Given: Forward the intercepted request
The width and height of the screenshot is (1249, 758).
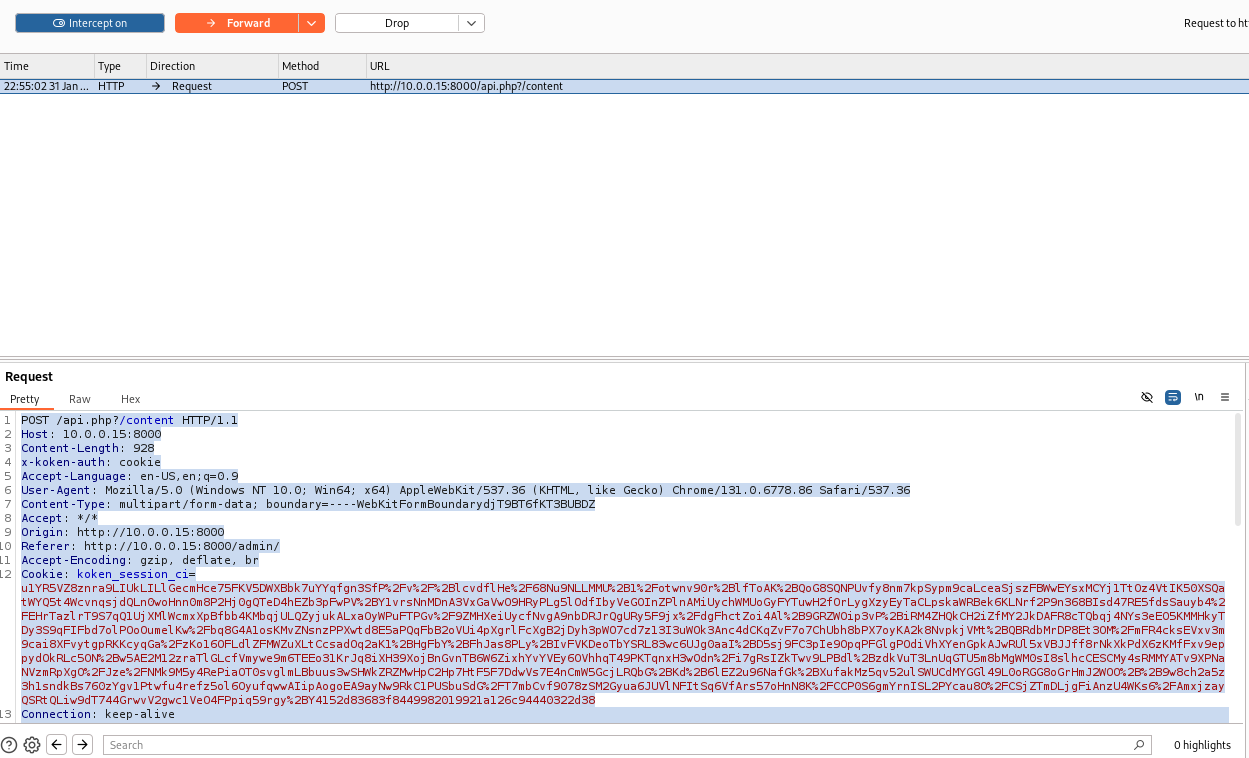Looking at the screenshot, I should coord(237,23).
